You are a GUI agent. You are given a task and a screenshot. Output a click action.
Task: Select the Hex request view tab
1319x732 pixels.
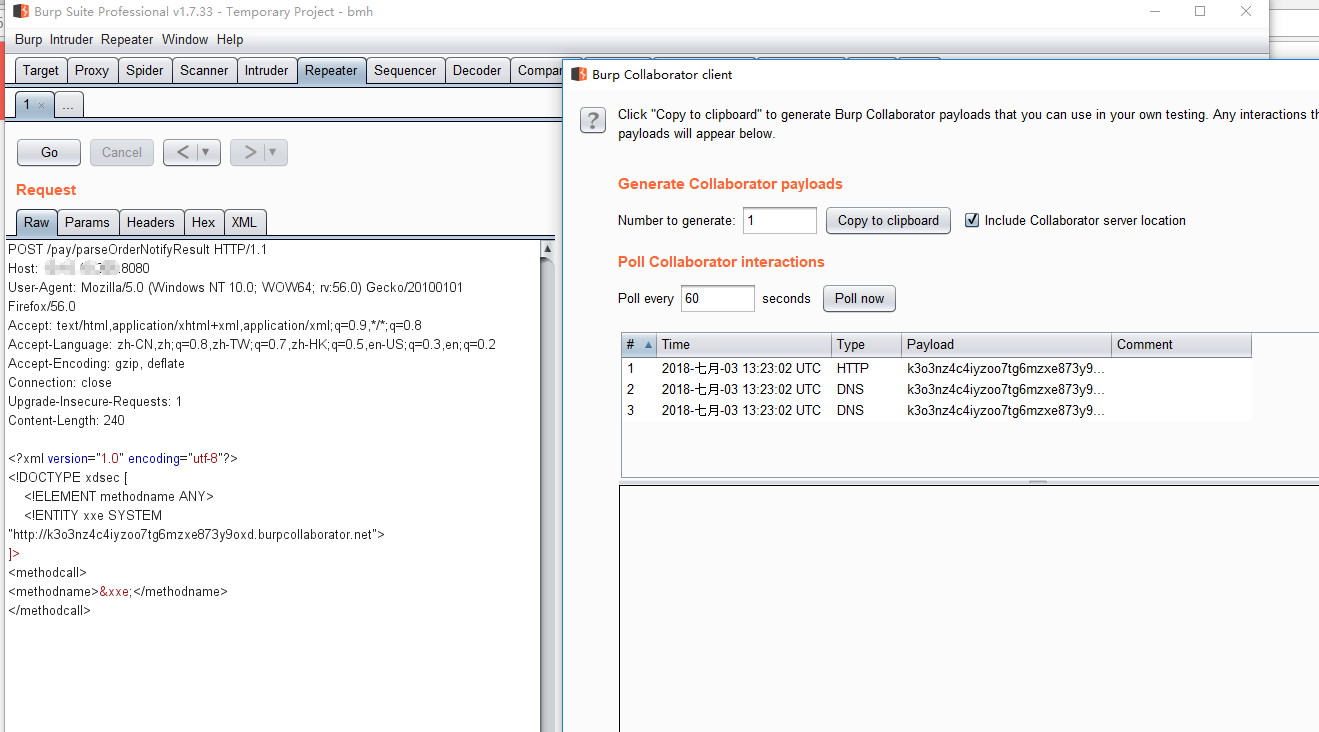click(204, 222)
